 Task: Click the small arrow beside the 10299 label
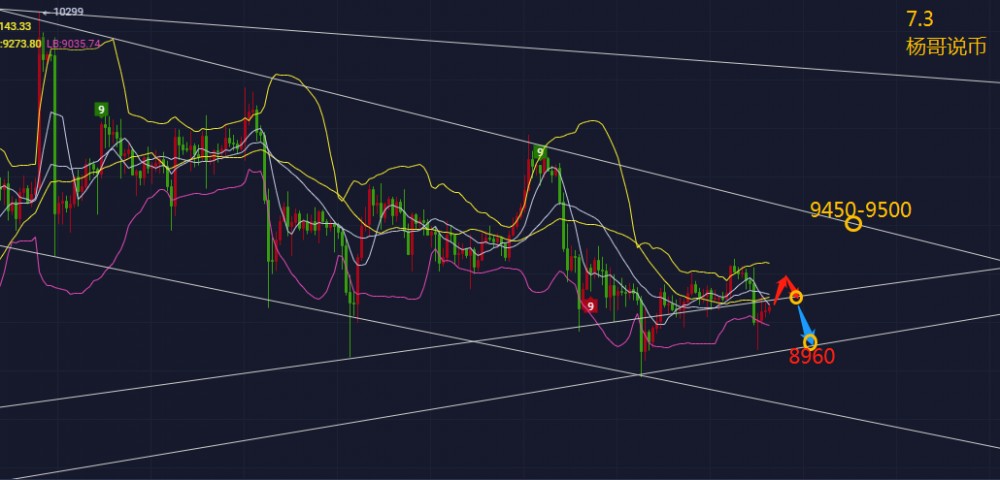pos(46,12)
